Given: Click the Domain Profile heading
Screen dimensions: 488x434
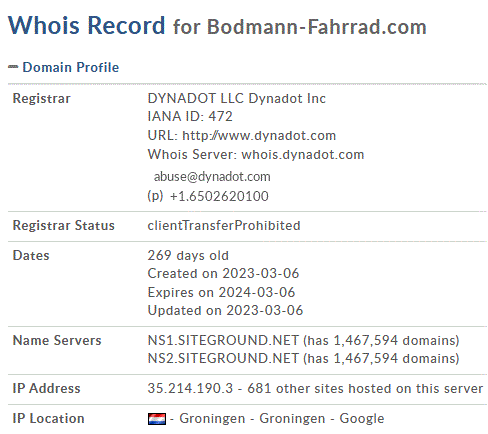Looking at the screenshot, I should click(x=71, y=67).
